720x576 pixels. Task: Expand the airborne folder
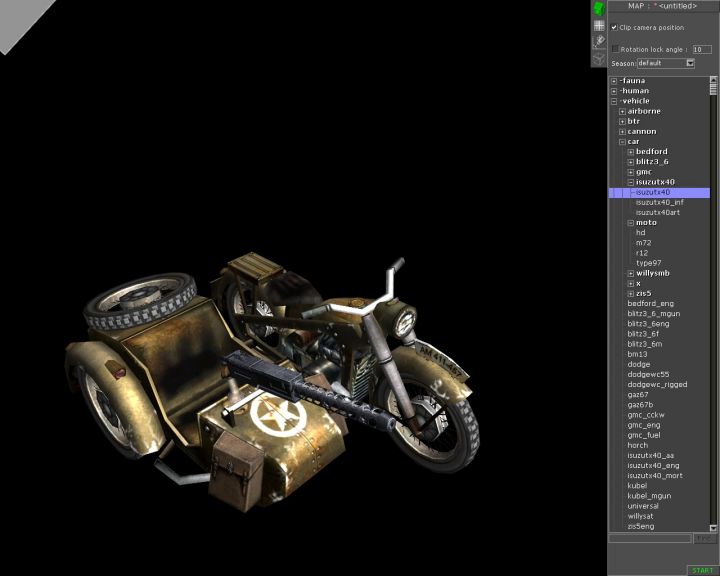622,111
